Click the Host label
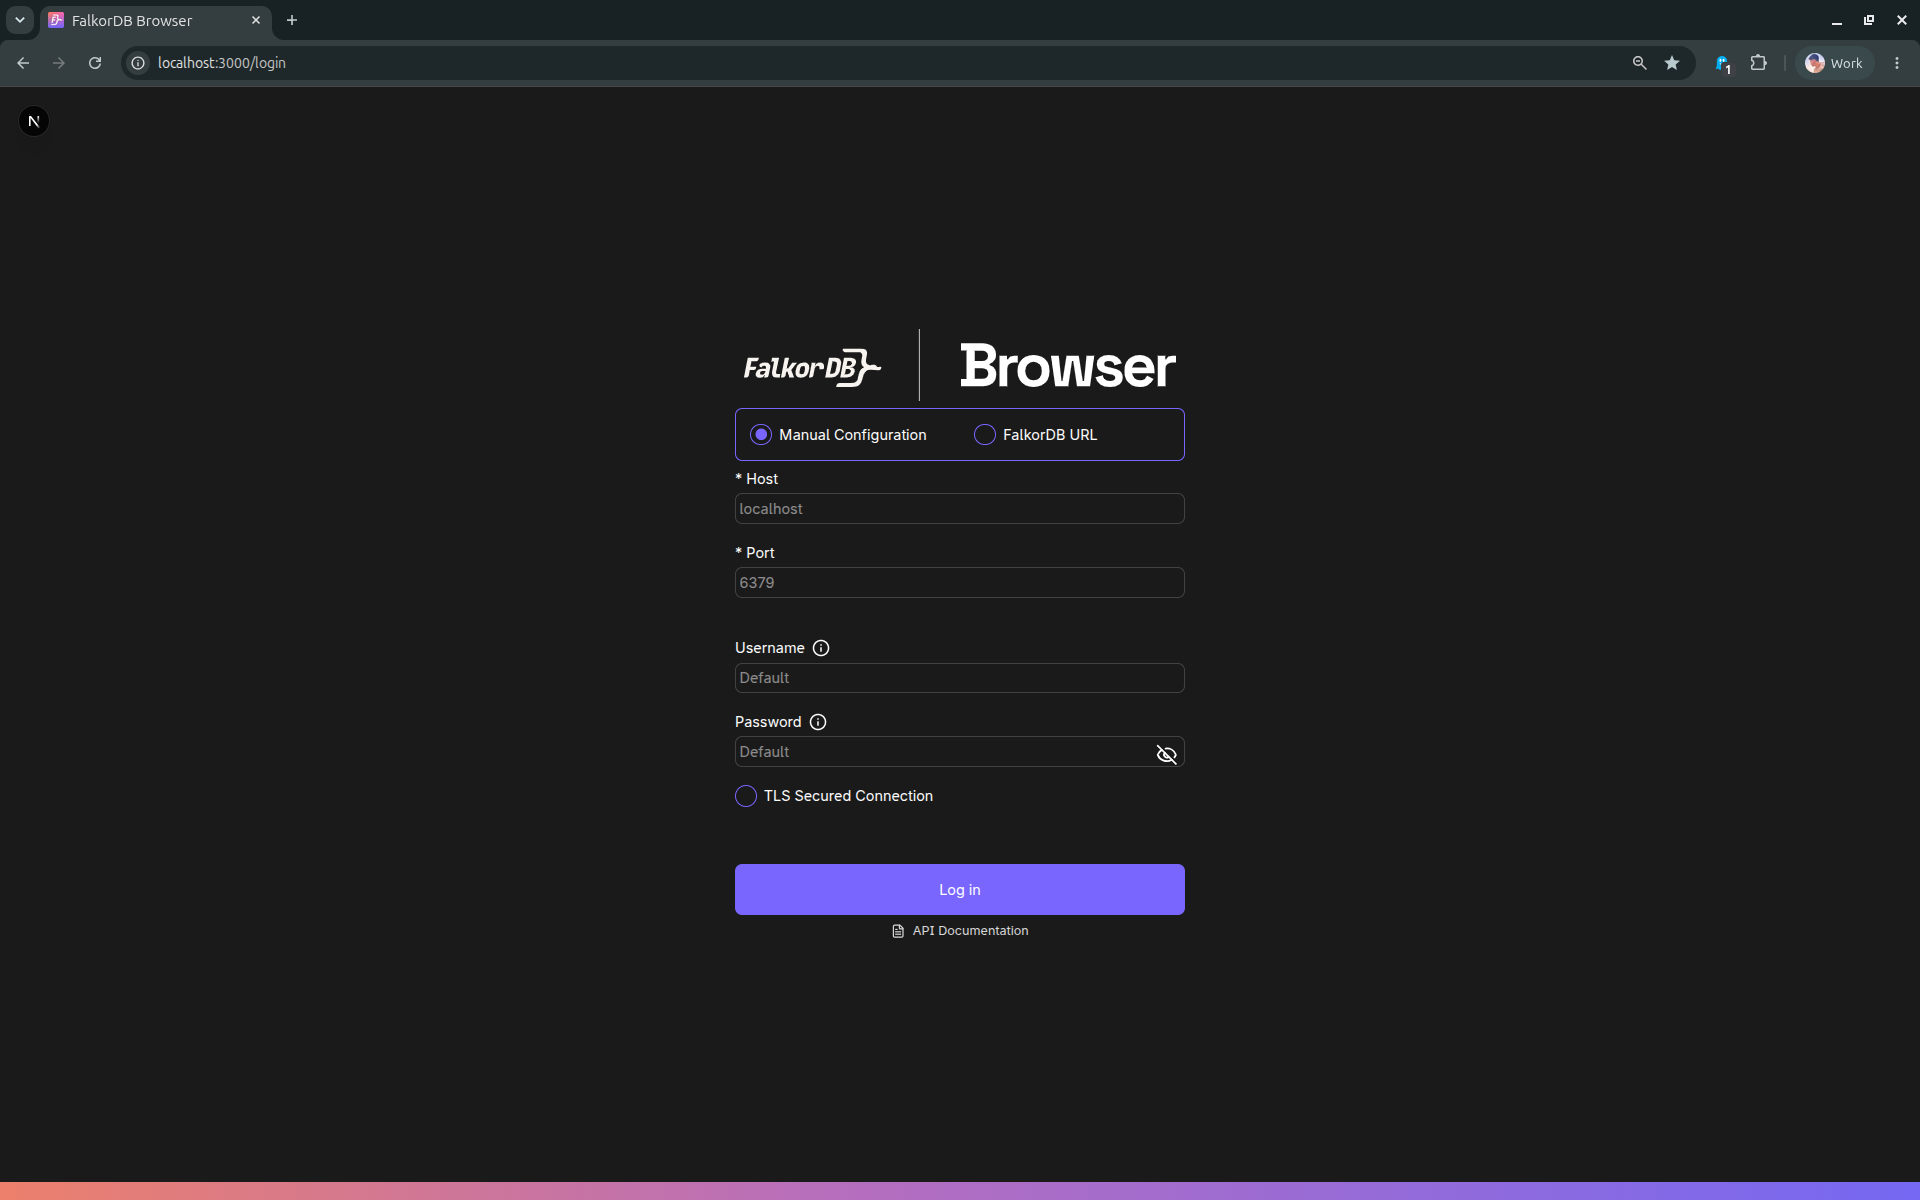This screenshot has width=1920, height=1200. [757, 479]
